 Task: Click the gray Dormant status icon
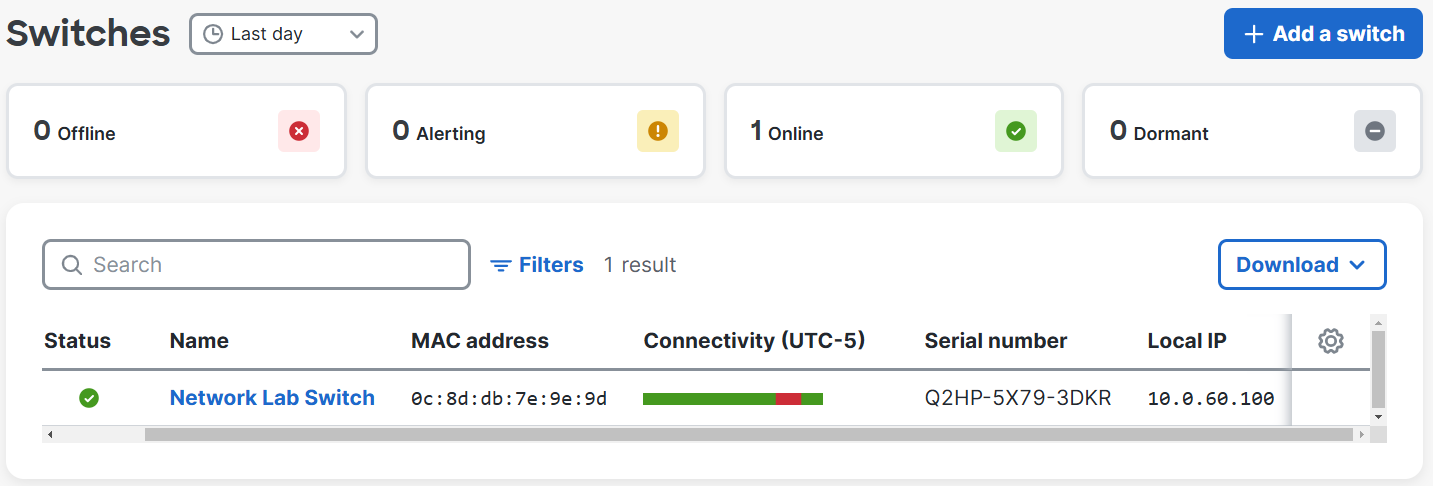coord(1375,131)
